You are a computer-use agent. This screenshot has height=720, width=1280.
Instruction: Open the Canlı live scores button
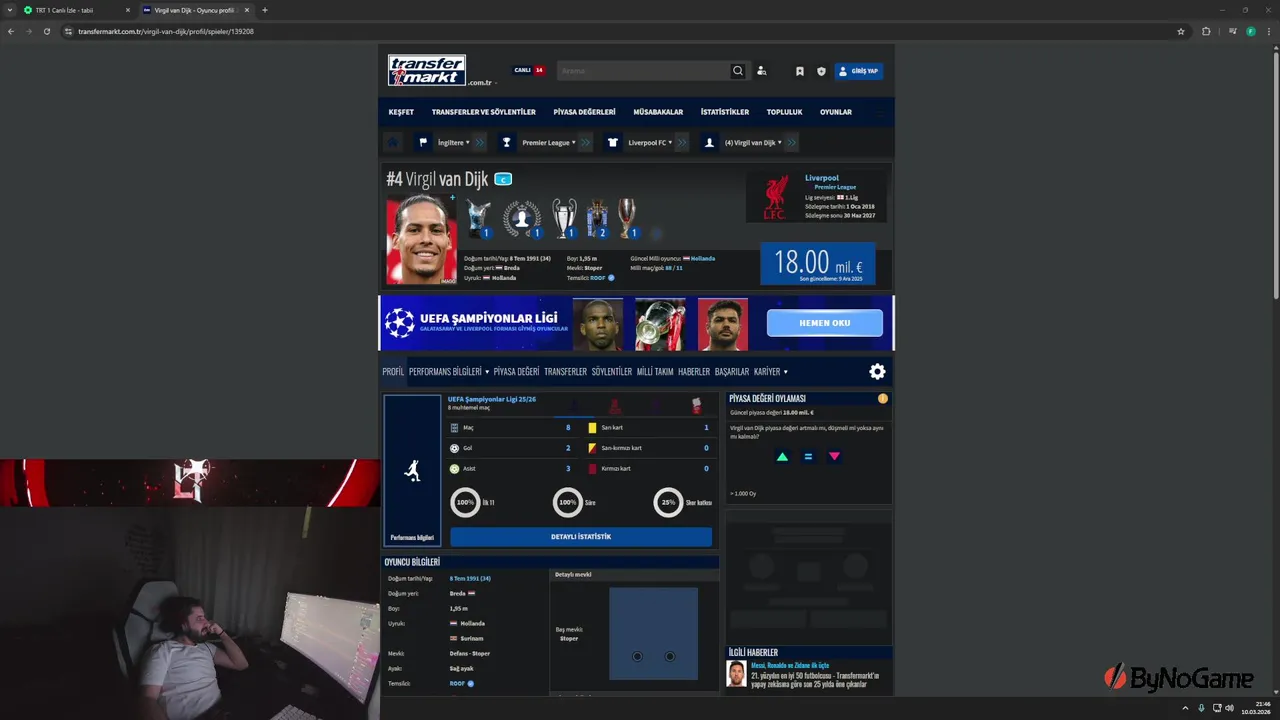529,70
